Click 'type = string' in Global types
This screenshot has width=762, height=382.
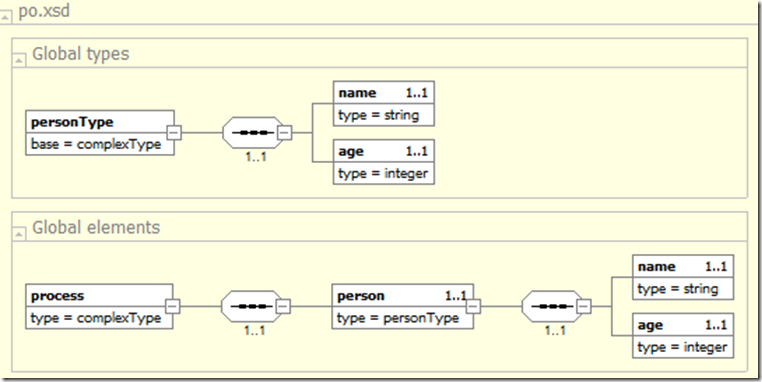click(x=379, y=115)
